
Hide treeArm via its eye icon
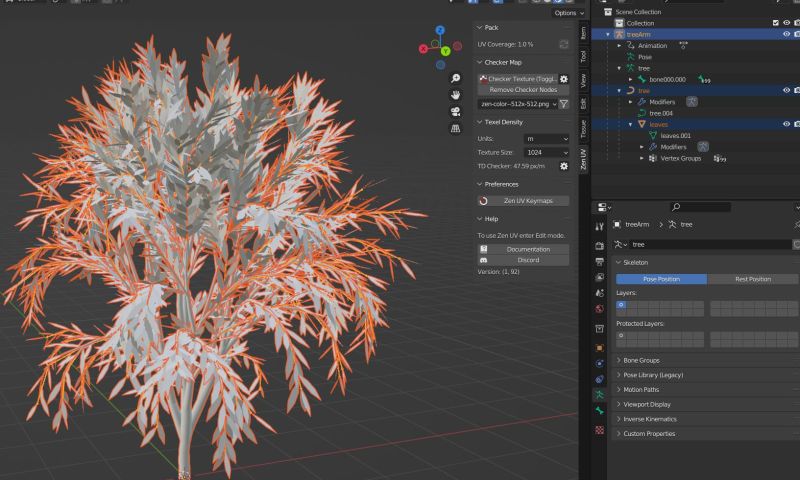pos(786,34)
